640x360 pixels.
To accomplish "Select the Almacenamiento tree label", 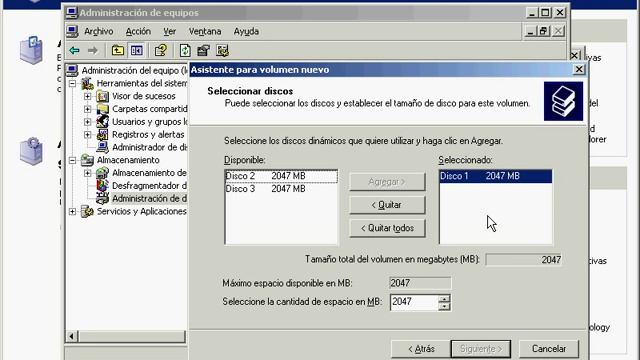I will coord(128,160).
